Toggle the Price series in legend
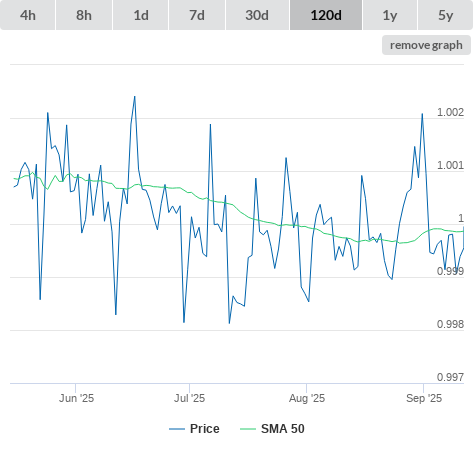 pos(204,429)
